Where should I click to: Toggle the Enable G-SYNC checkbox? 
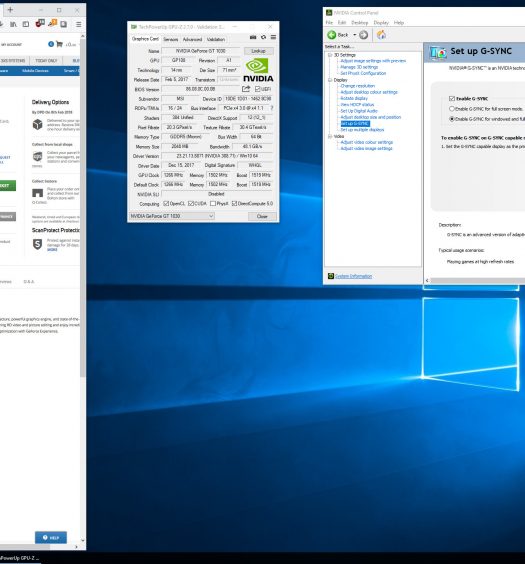[452, 99]
